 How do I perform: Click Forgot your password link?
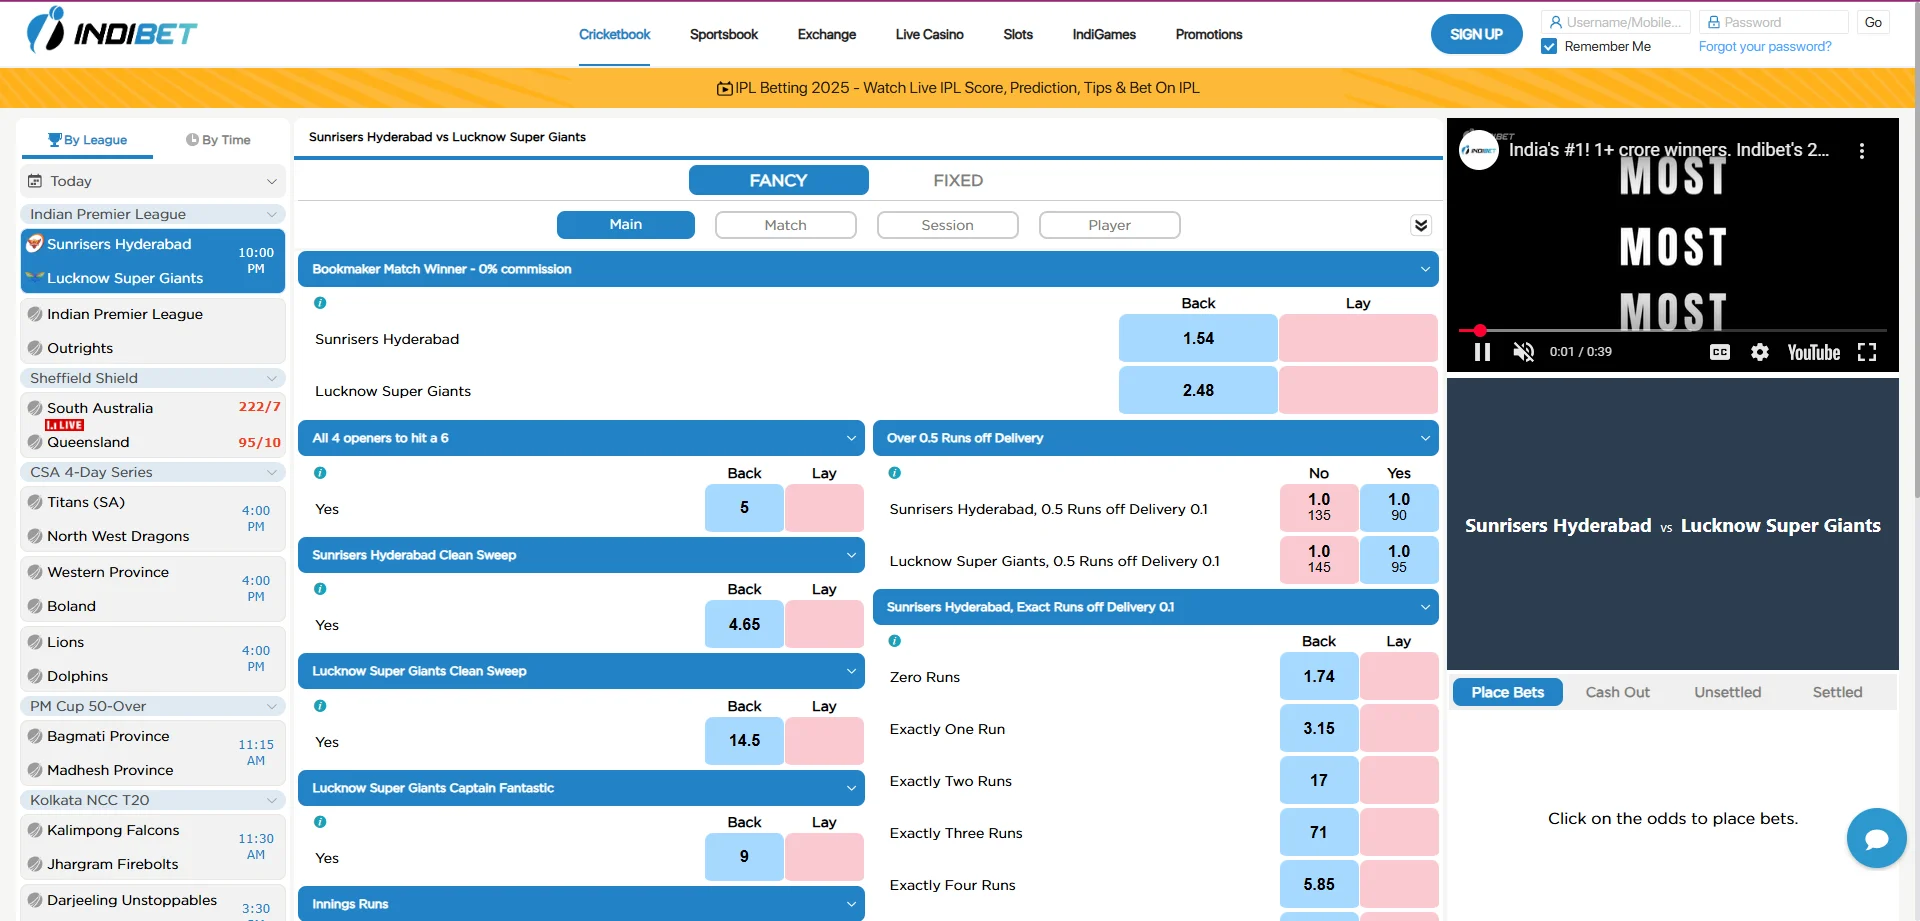[x=1764, y=47]
